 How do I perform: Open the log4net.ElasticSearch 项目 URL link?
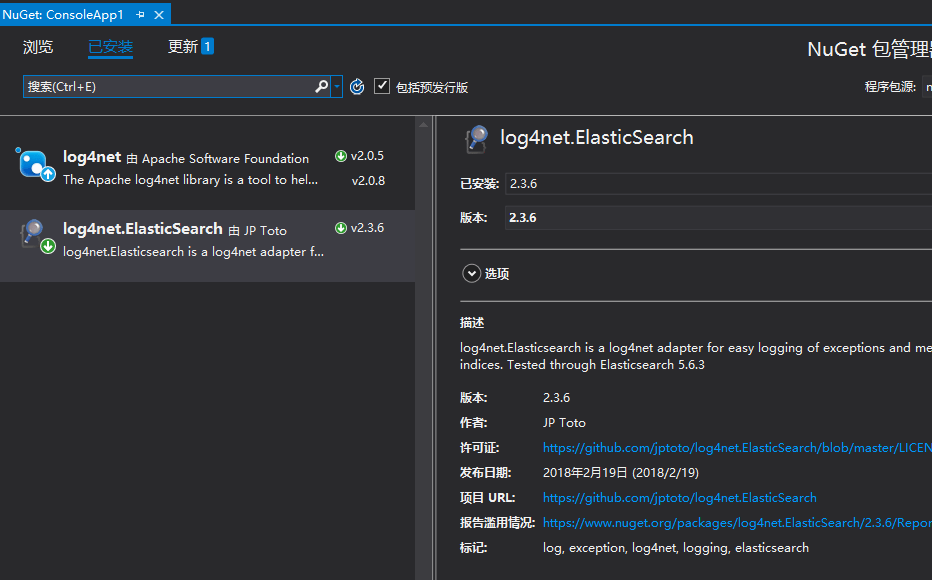click(680, 497)
